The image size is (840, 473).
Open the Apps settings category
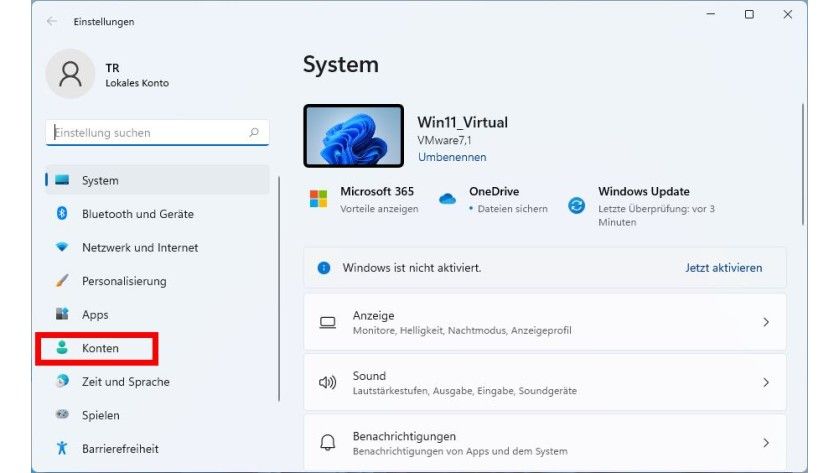tap(157, 314)
